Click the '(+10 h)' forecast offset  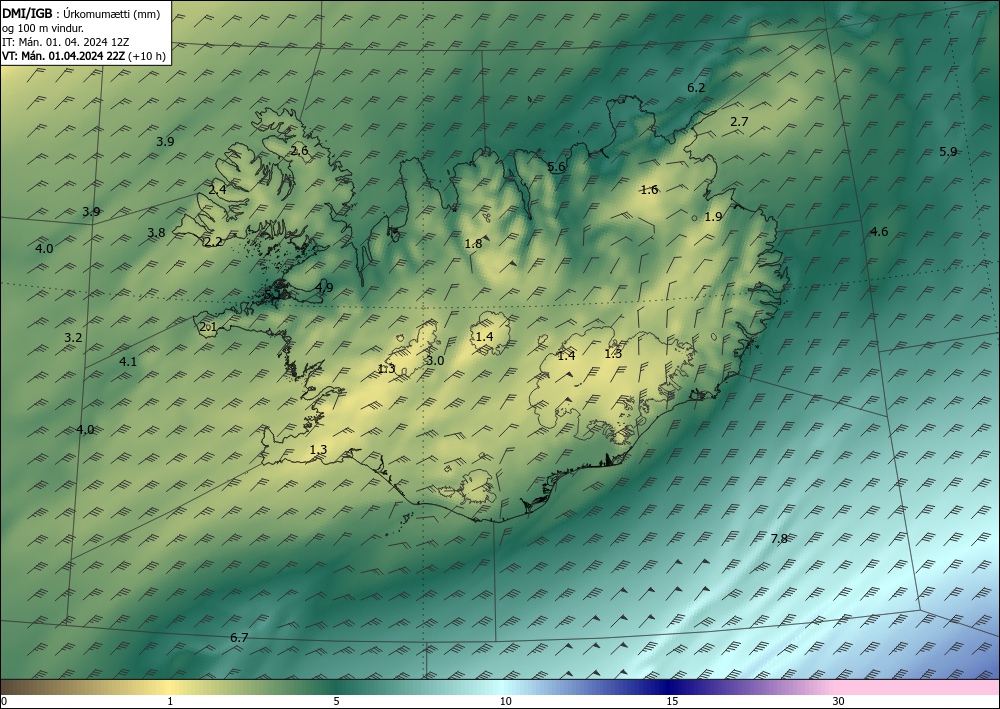(147, 56)
